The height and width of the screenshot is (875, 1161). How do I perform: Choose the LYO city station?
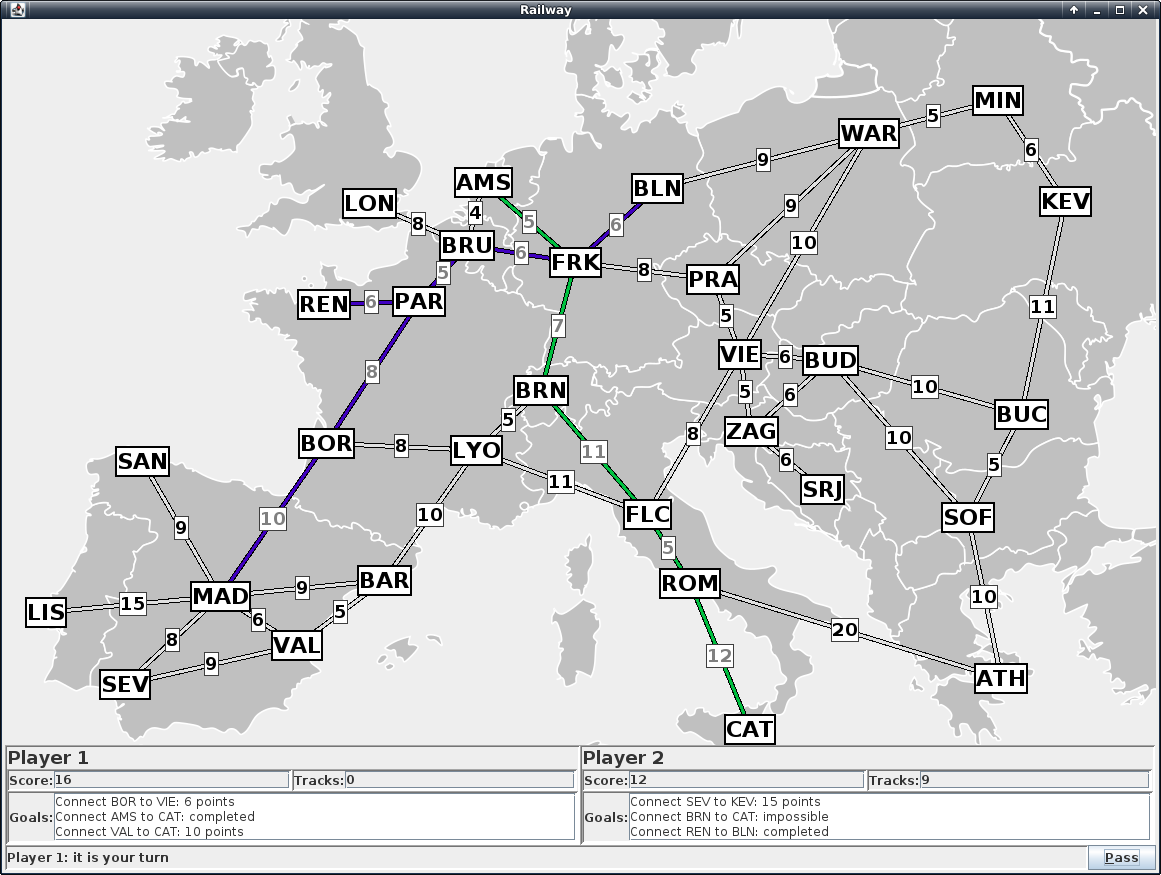pos(476,450)
